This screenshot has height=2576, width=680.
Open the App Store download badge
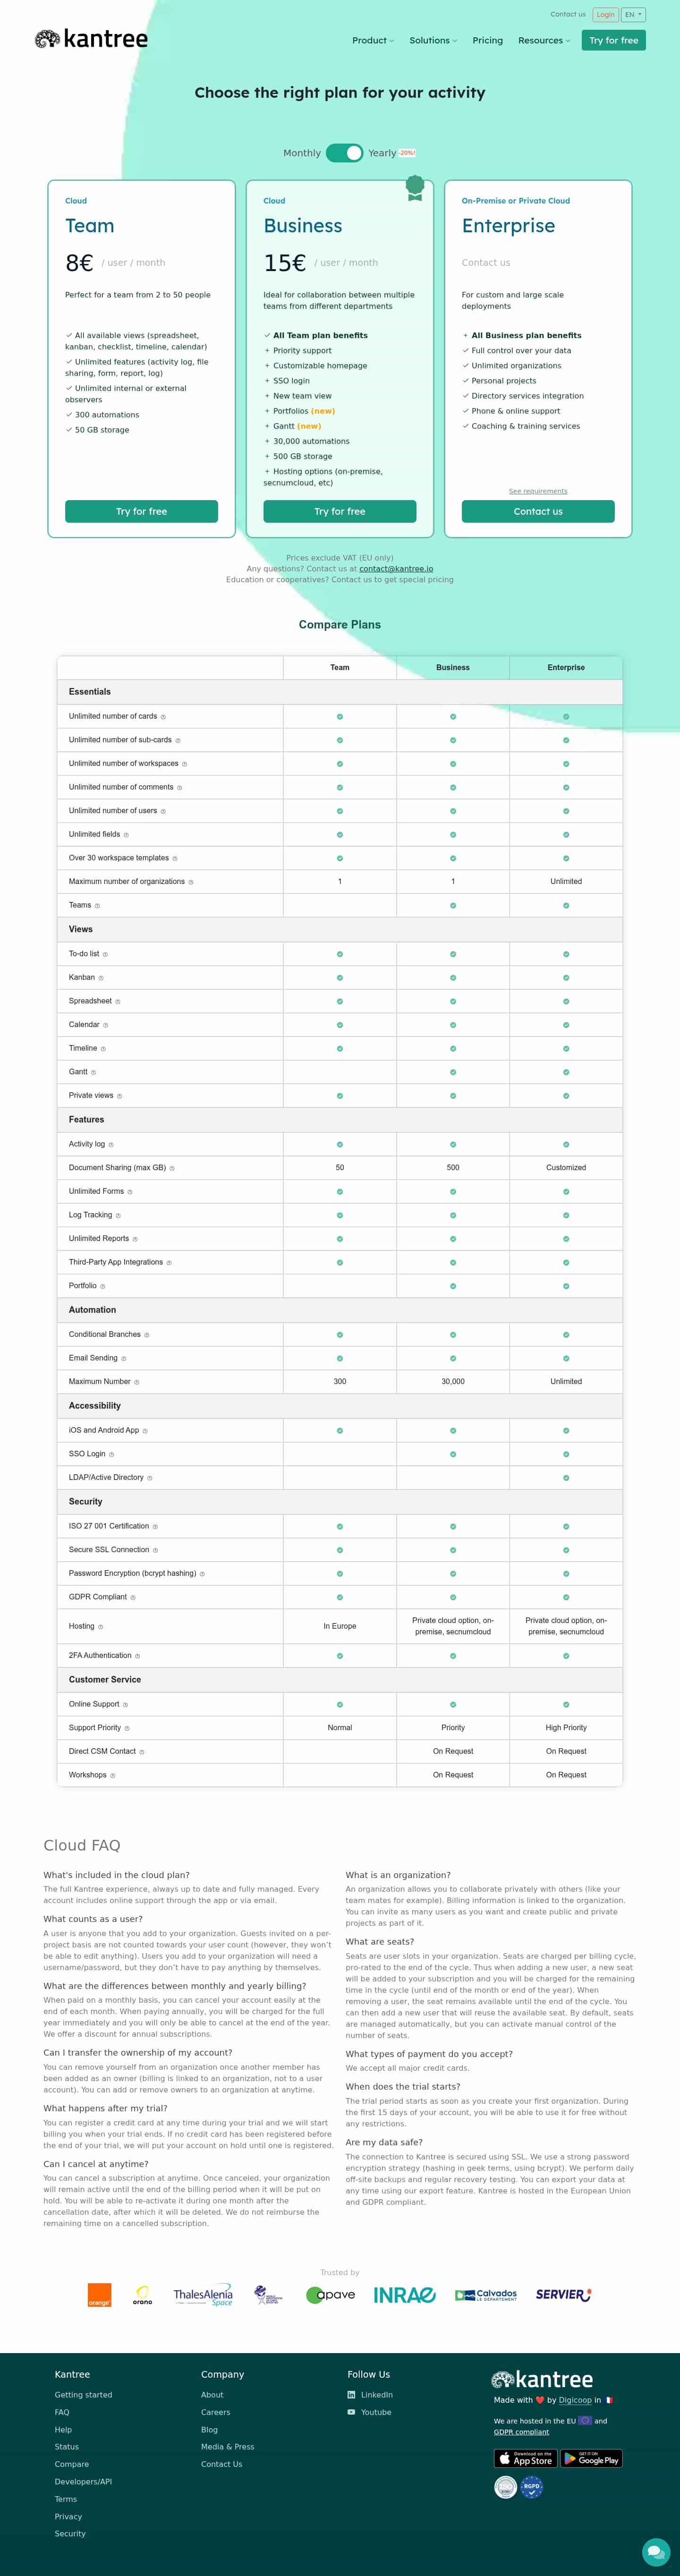pyautogui.click(x=526, y=2458)
